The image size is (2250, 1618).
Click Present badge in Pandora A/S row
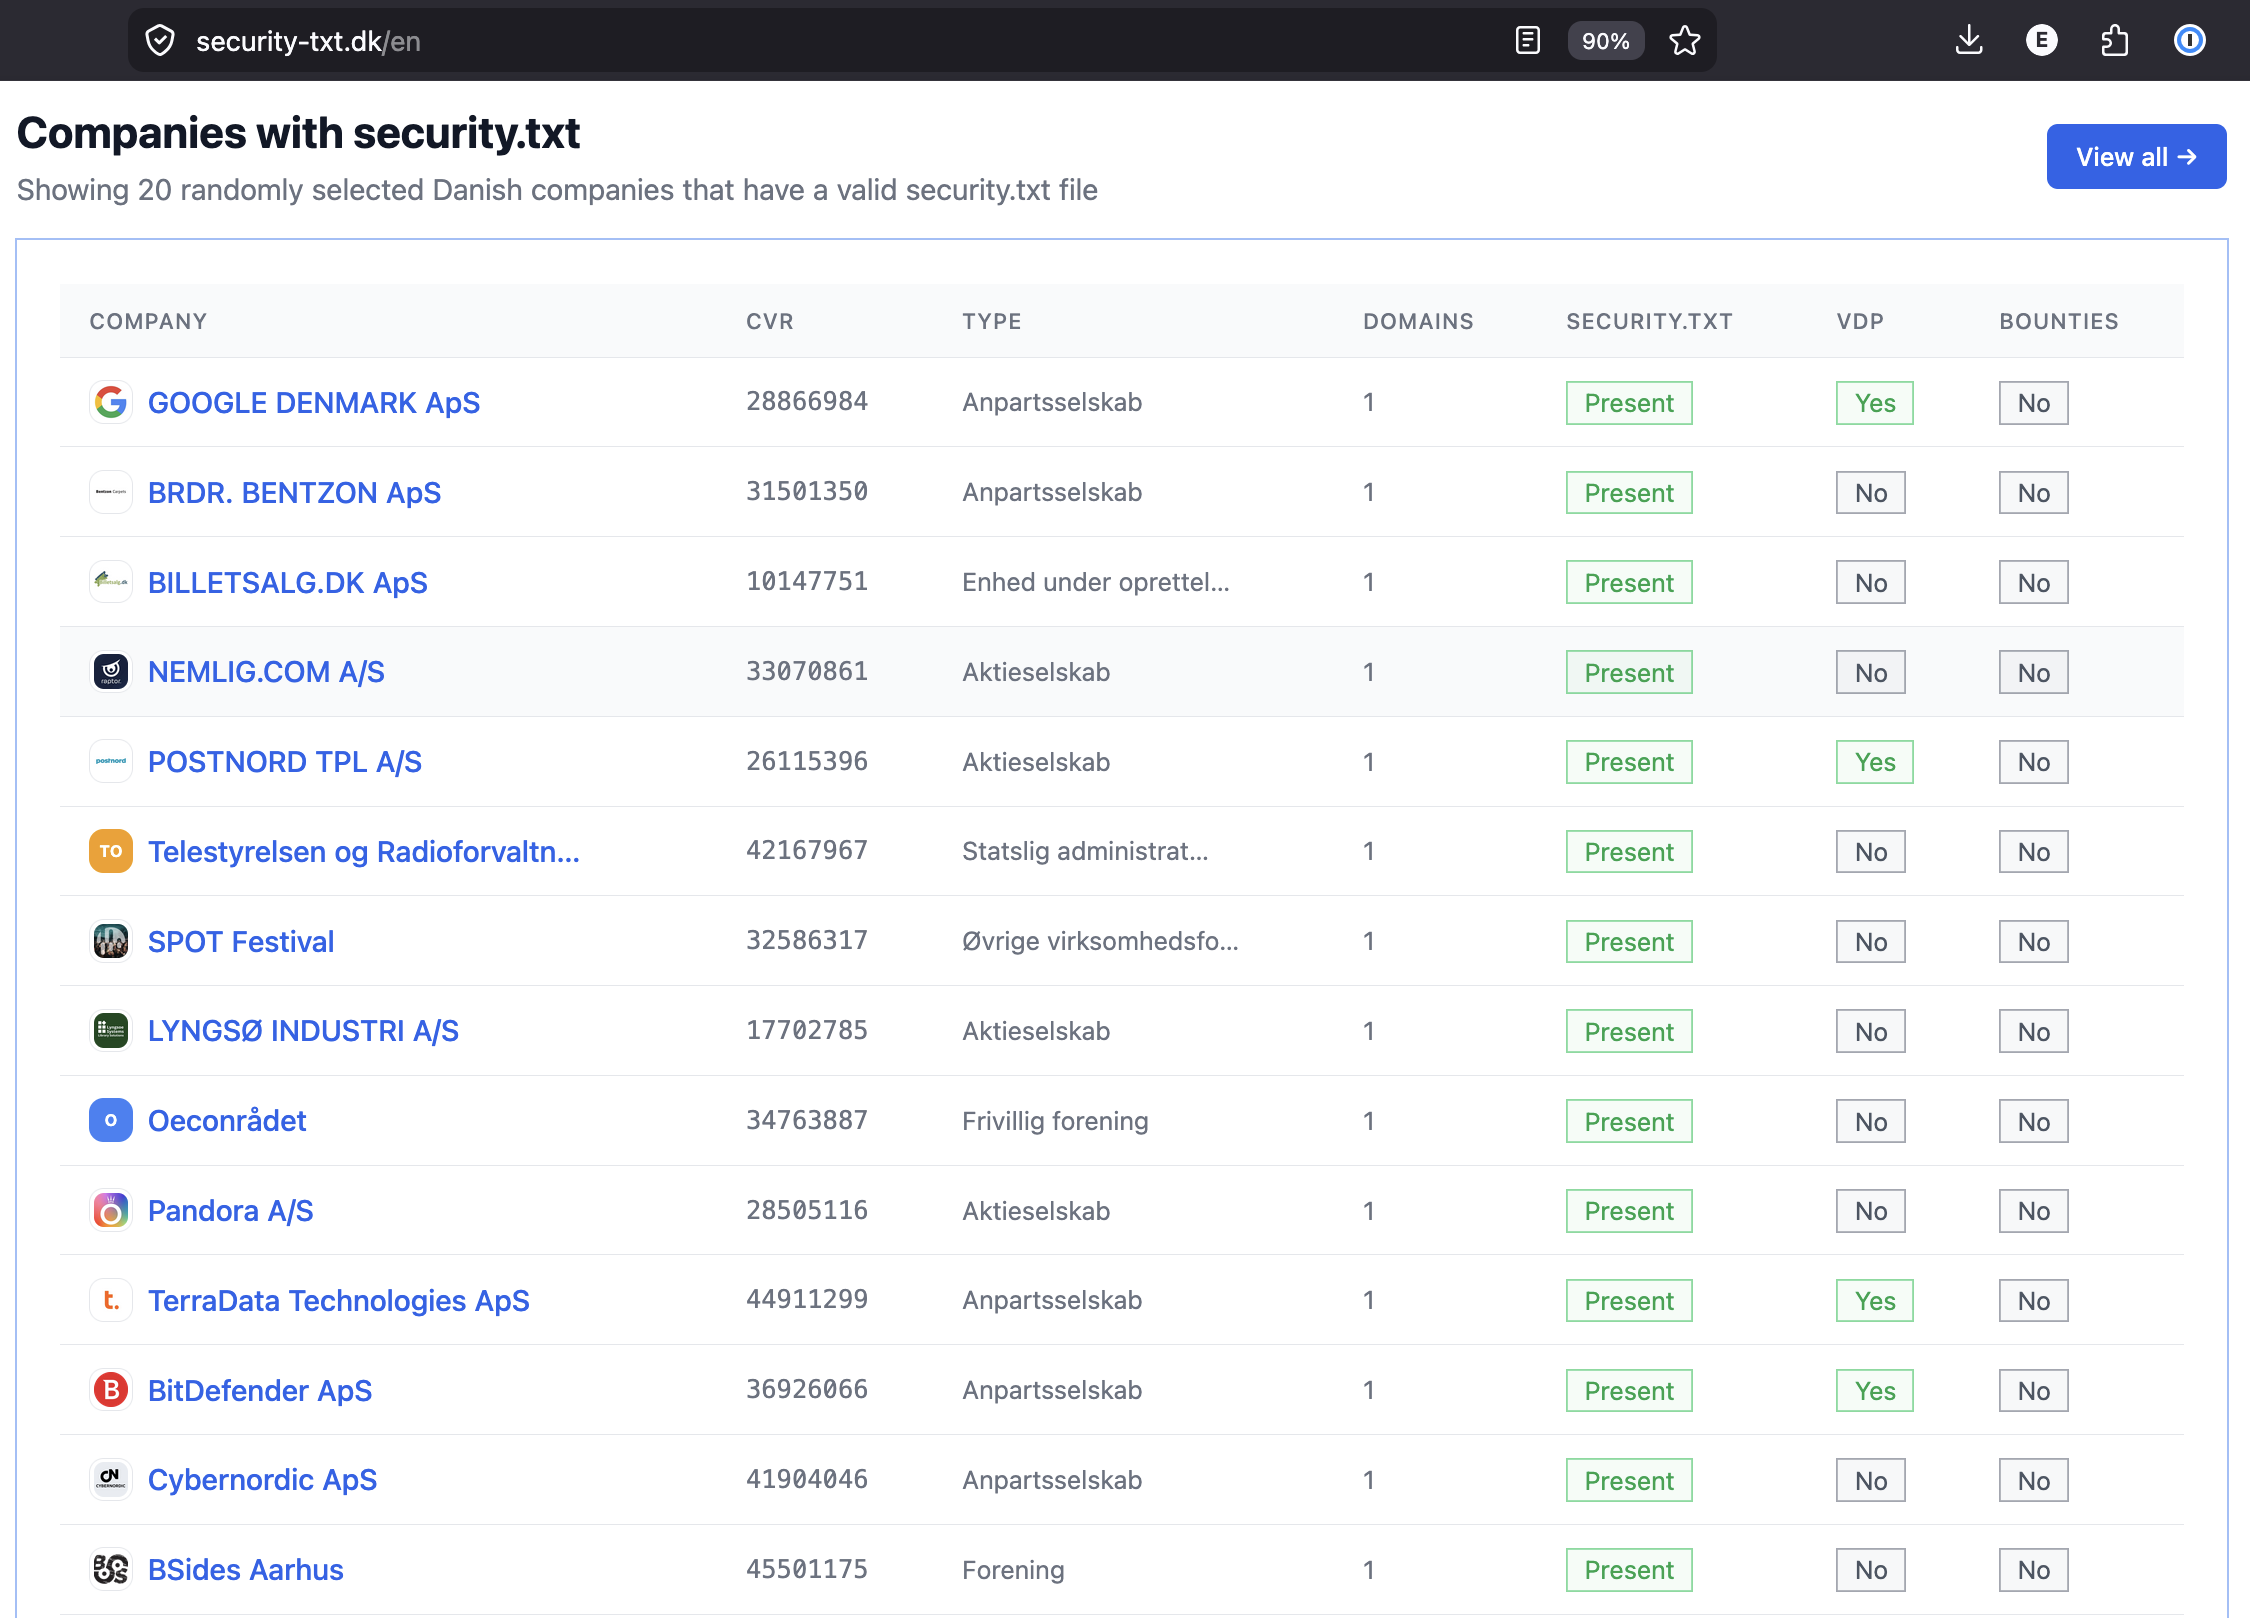(1629, 1211)
